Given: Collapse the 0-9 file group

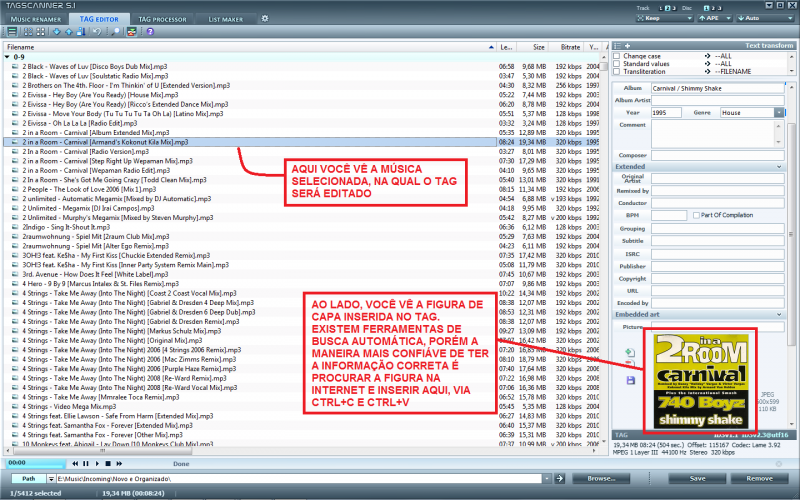Looking at the screenshot, I should [x=7, y=57].
